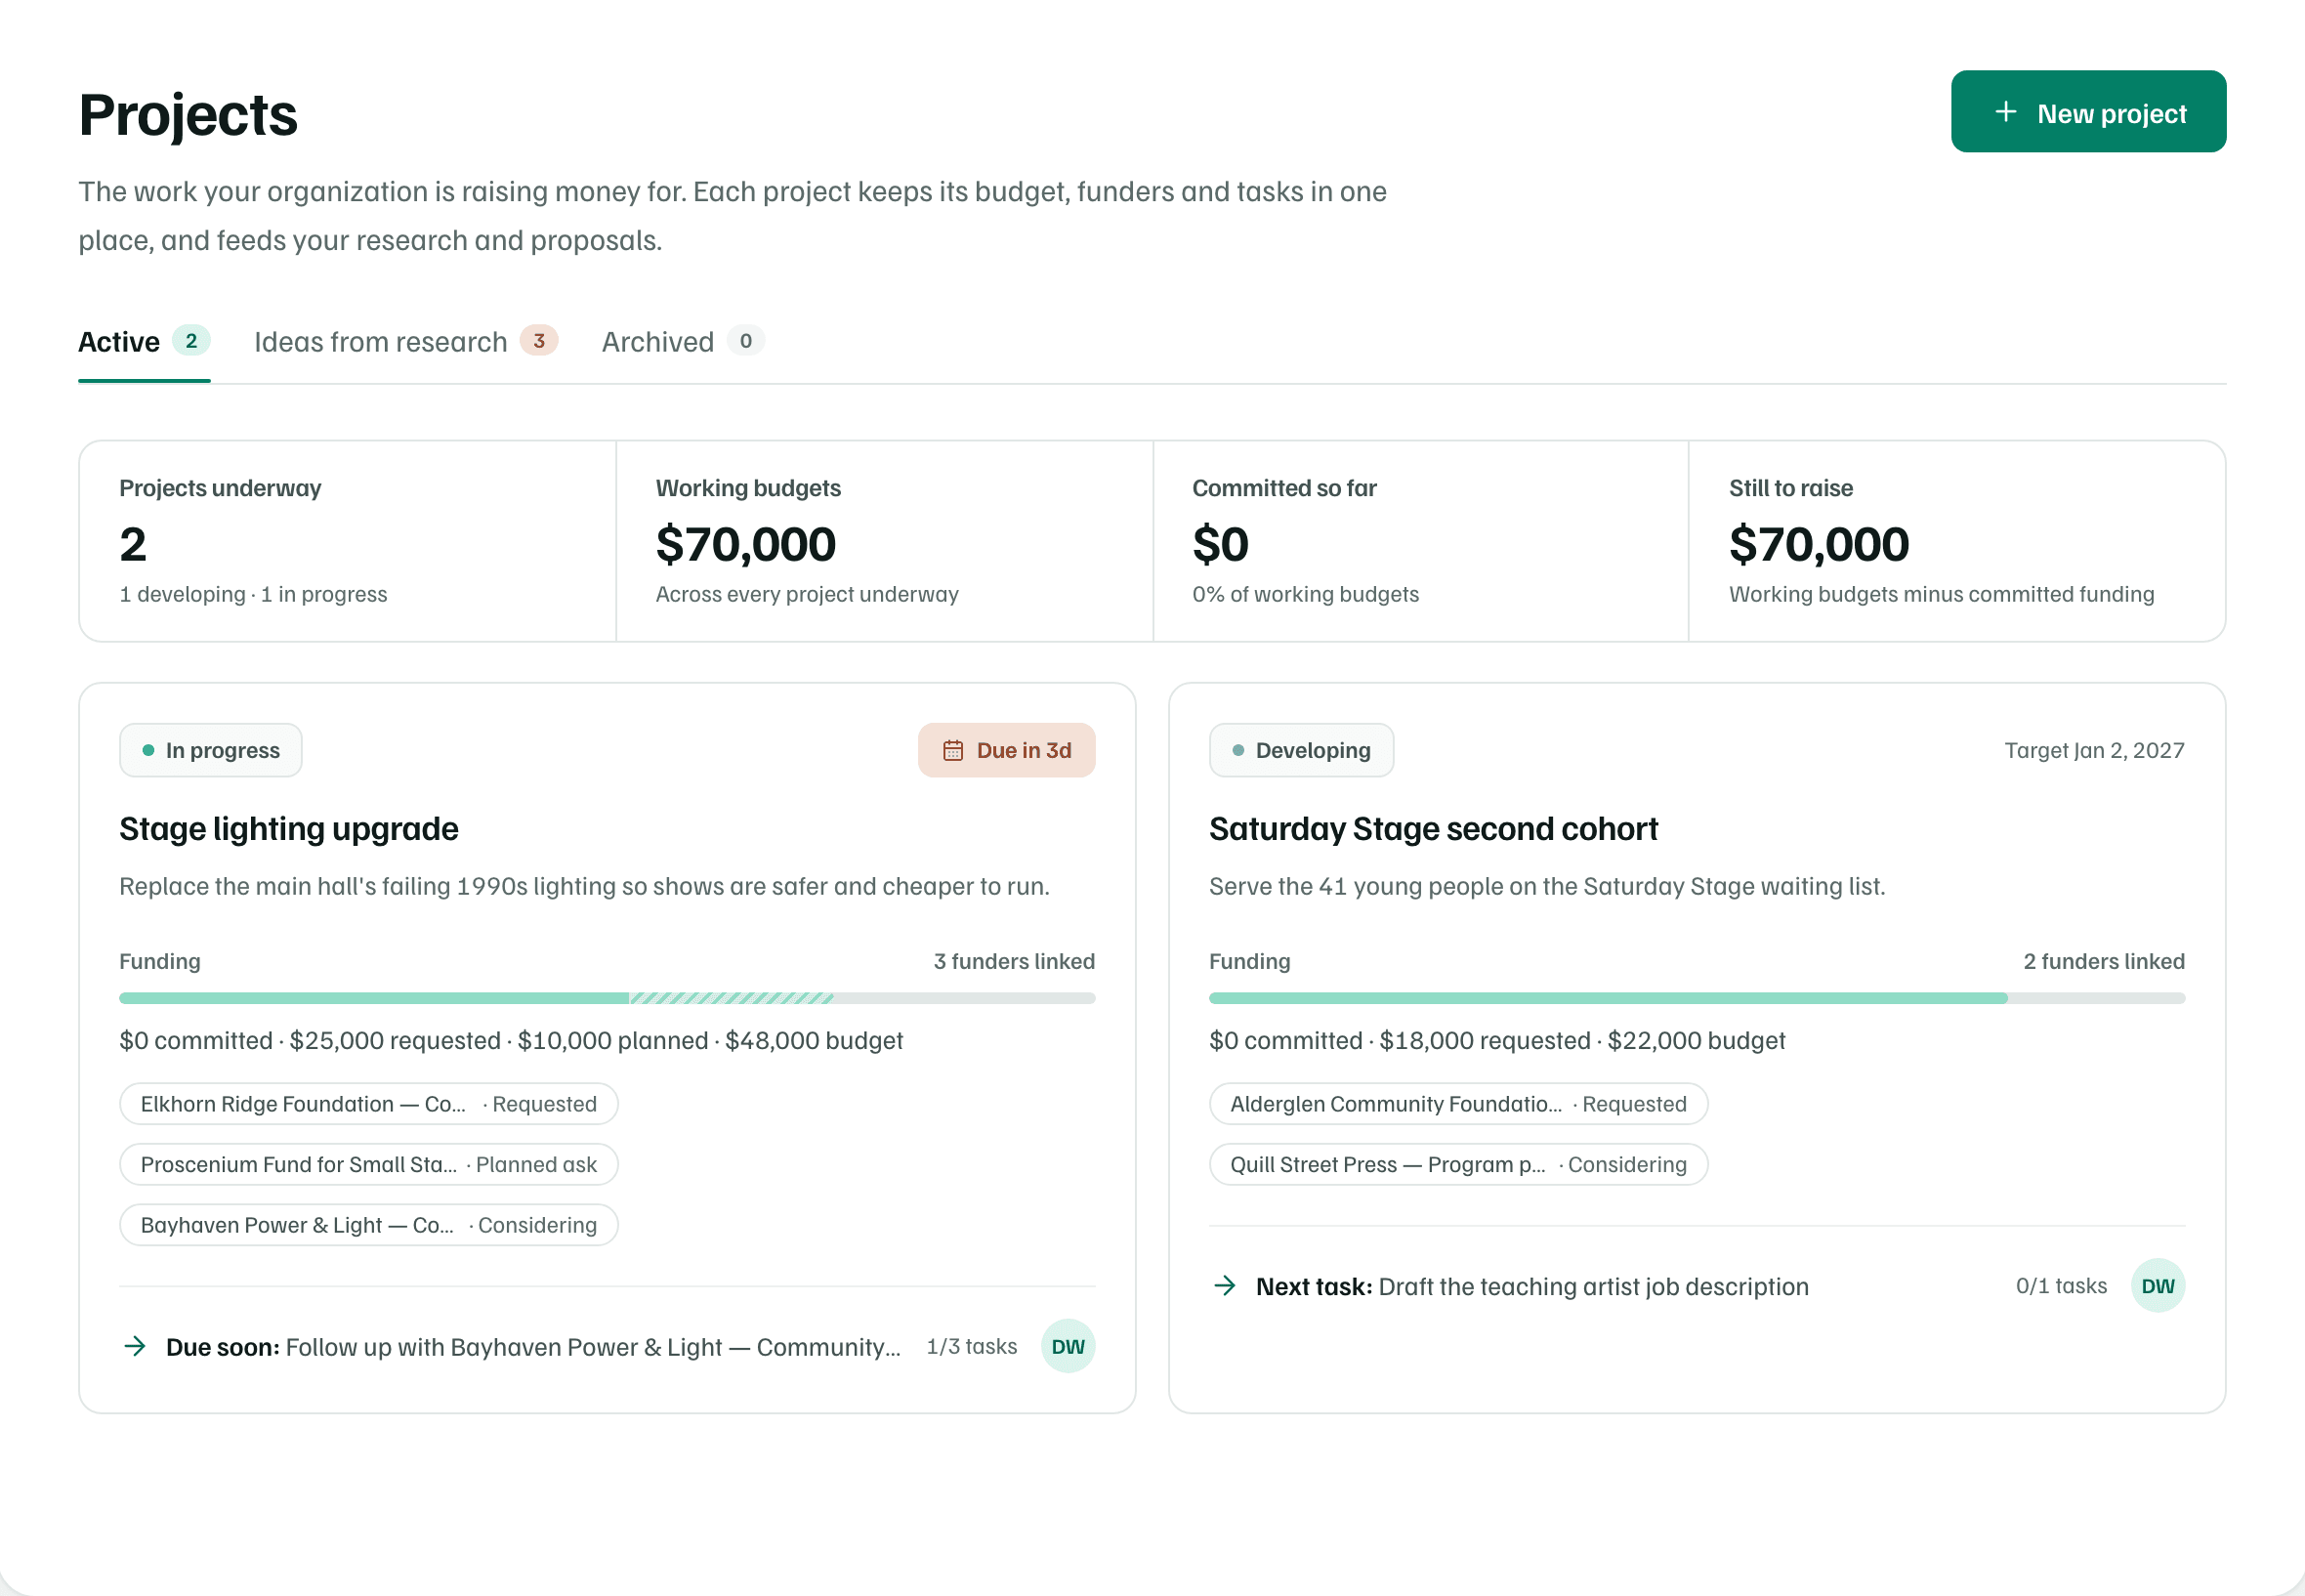Screen dimensions: 2305x1596
Task: Open the Stage lighting upgrade project title
Action: tap(289, 829)
